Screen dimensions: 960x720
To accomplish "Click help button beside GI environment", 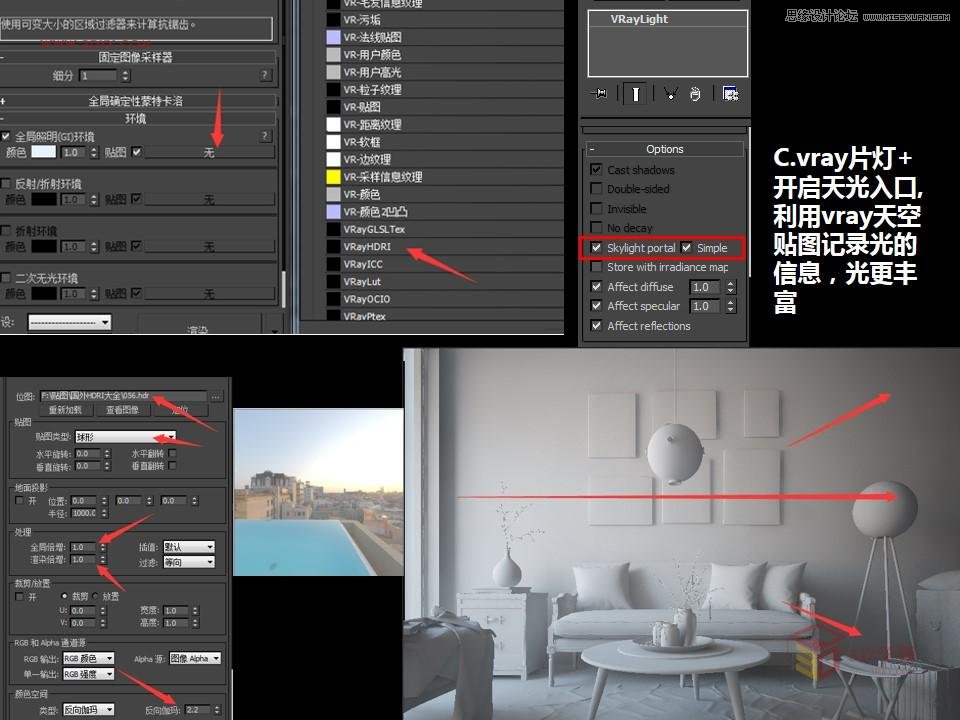I will coord(265,136).
